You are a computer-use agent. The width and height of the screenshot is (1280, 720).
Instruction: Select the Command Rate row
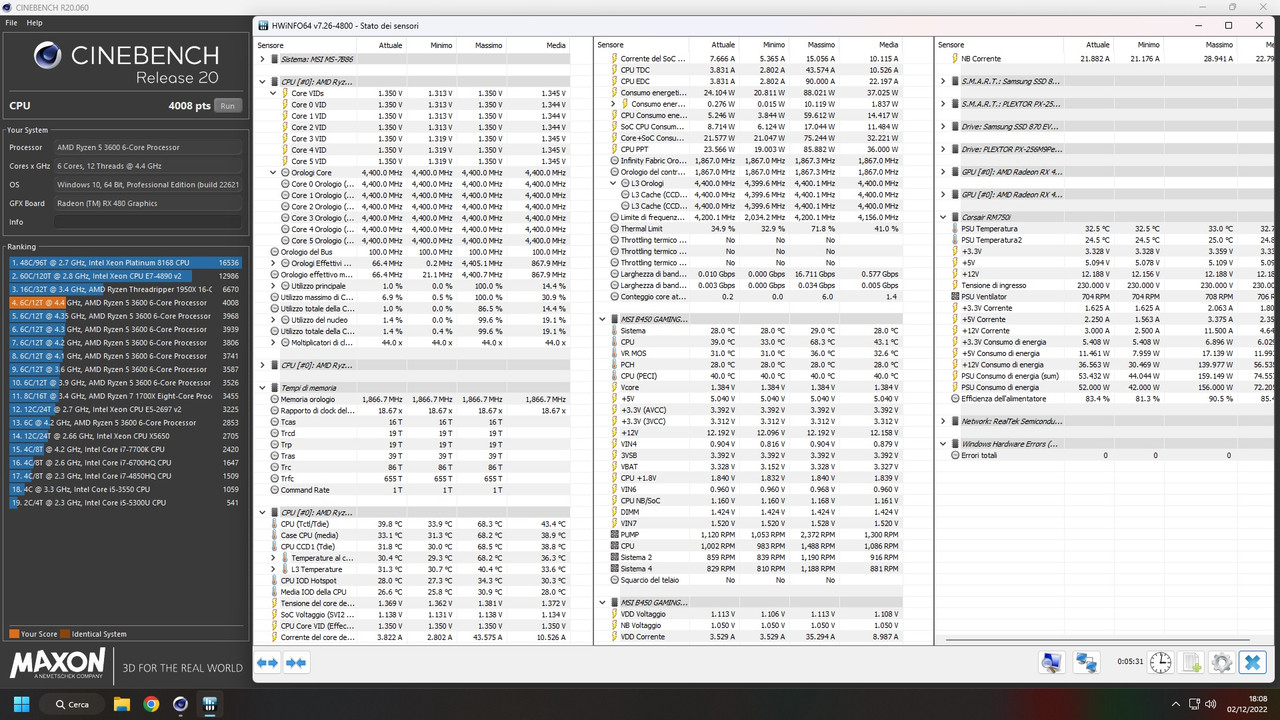(413, 490)
